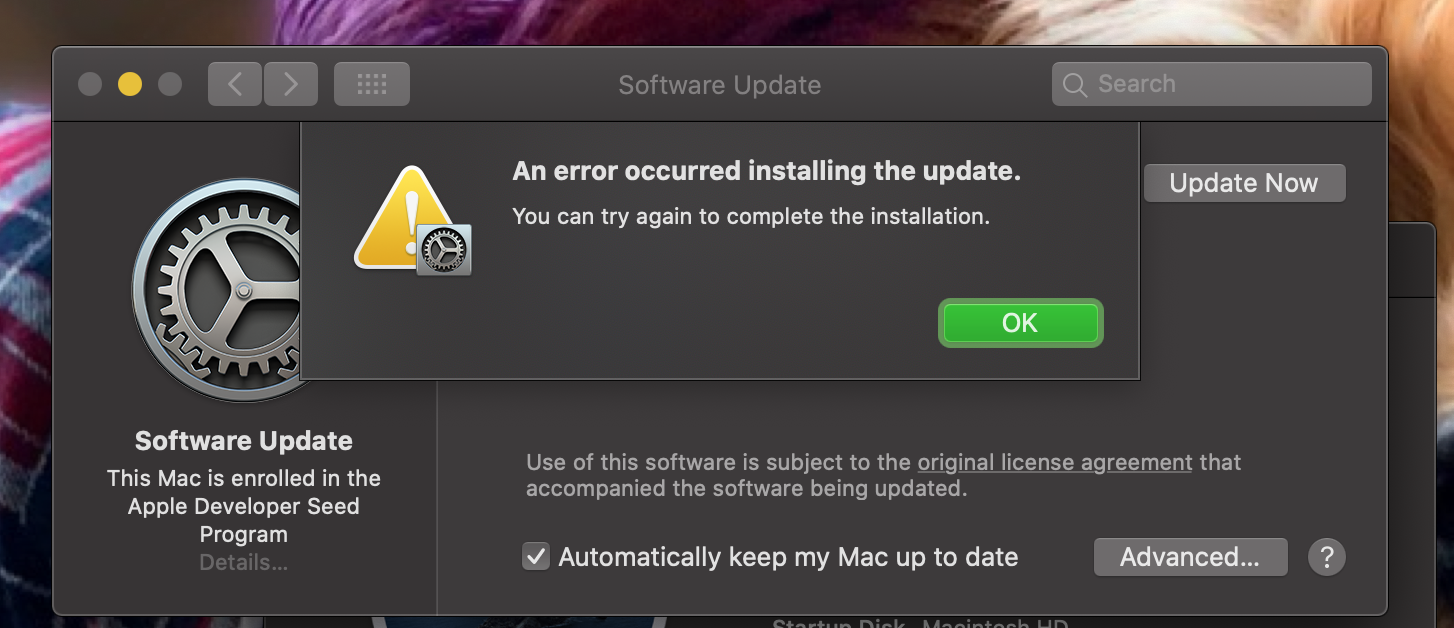Click the small gear badge on warning icon

click(444, 250)
